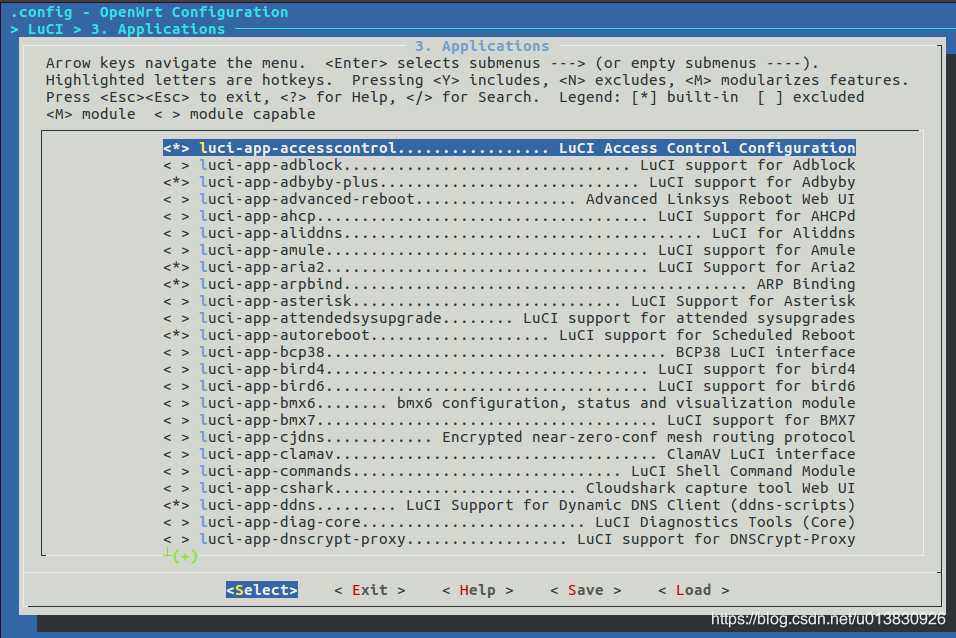Select the luci-app-dnscrypt-proxy entry
This screenshot has height=638, width=956.
point(509,540)
